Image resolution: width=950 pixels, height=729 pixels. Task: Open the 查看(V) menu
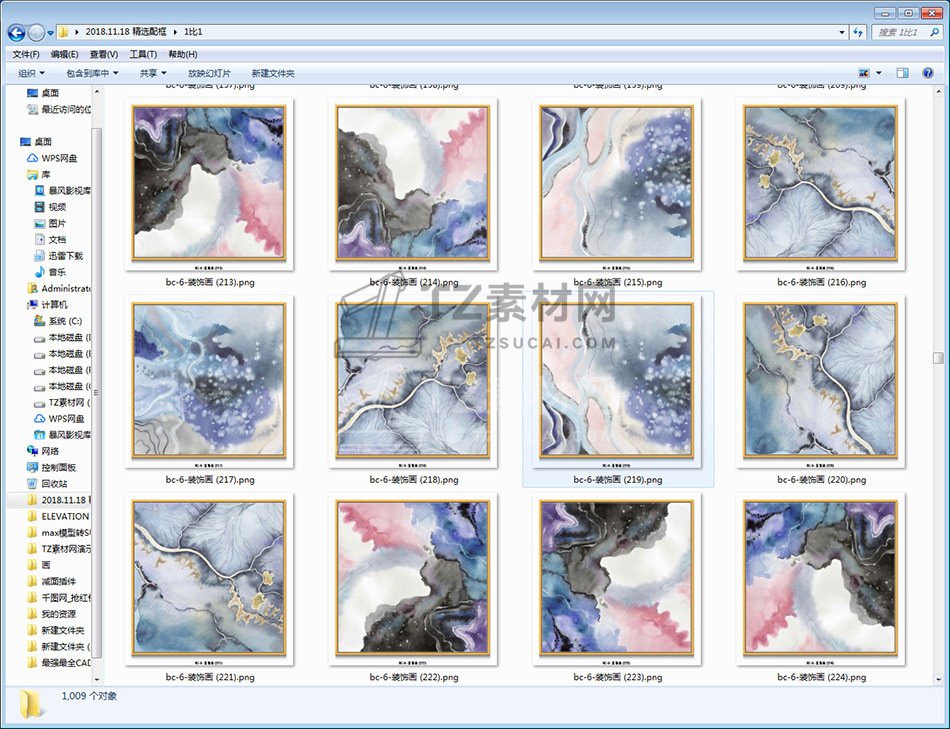pos(104,55)
